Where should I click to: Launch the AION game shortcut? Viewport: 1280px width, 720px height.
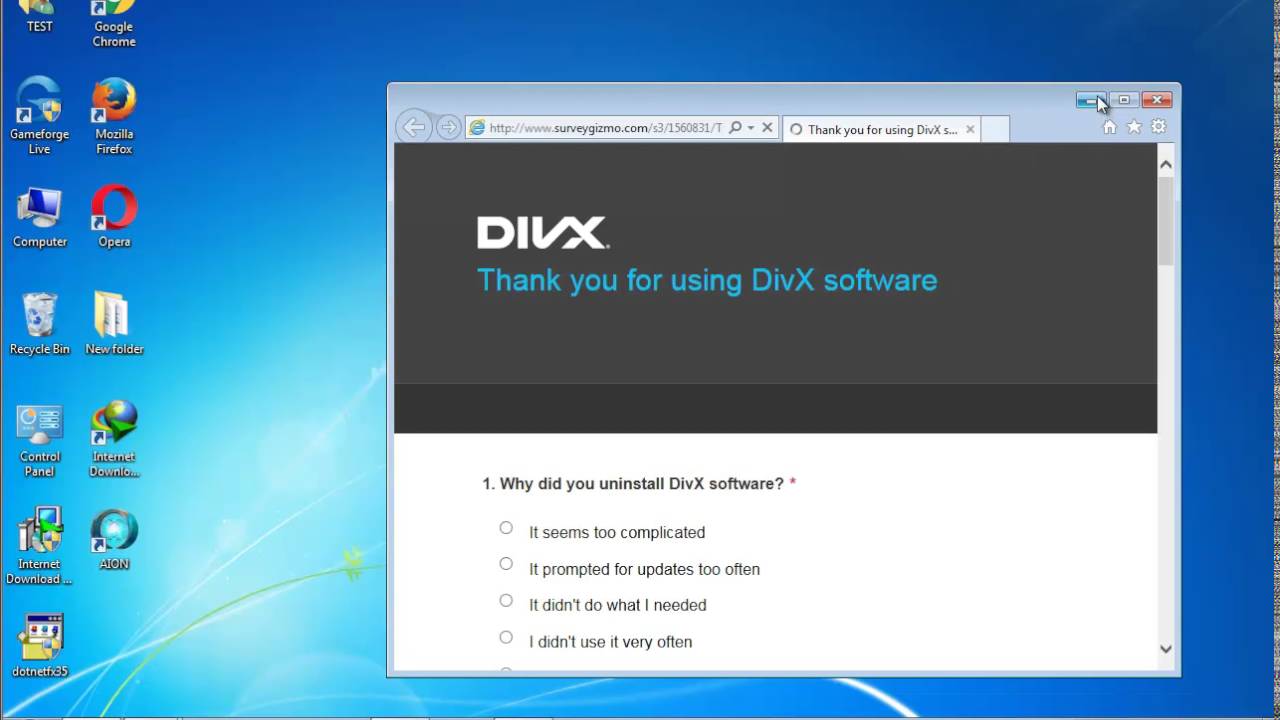[114, 540]
